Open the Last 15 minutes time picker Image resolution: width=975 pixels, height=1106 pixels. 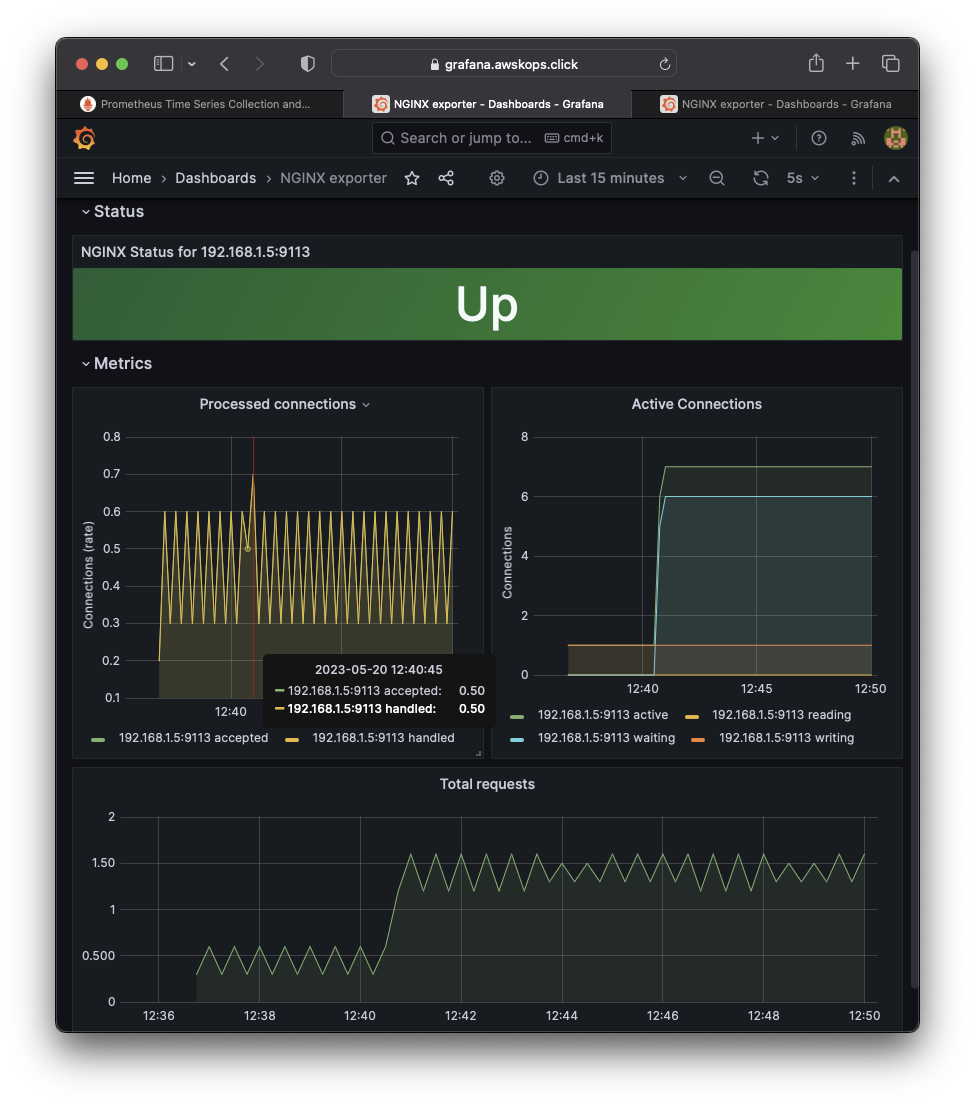[610, 178]
